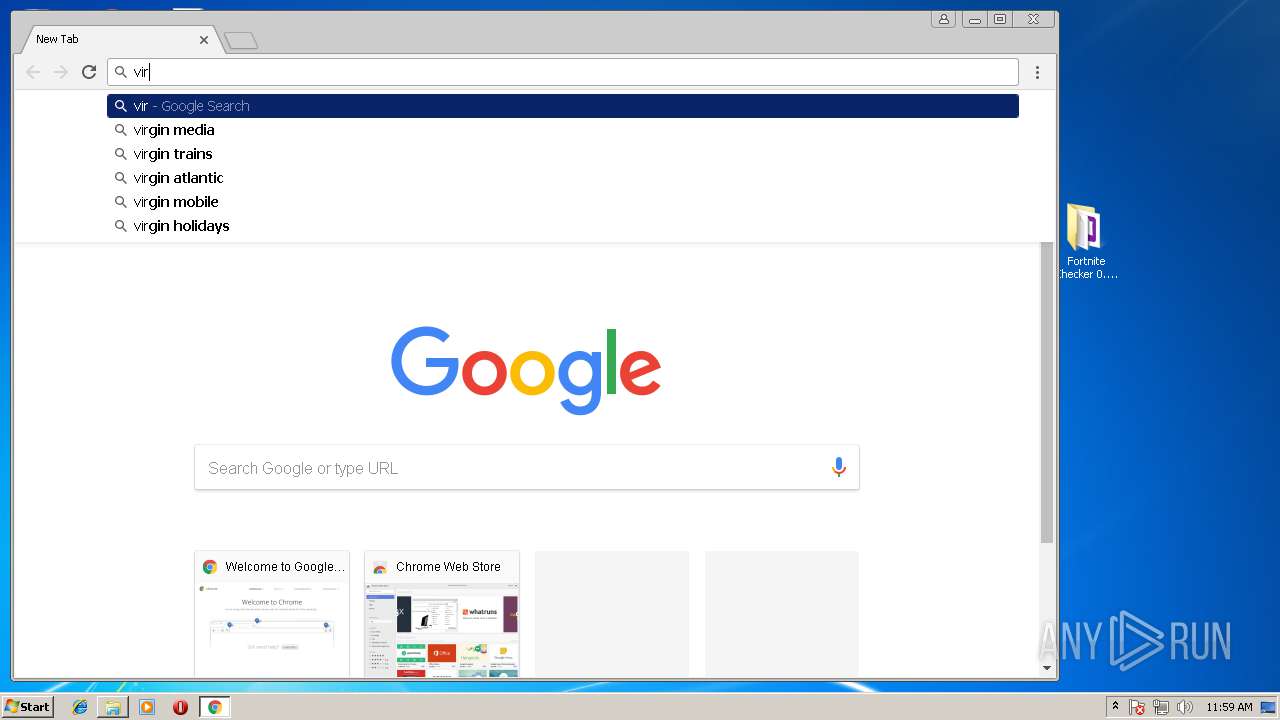The height and width of the screenshot is (720, 1280).
Task: Choose the 'virgin atlantic' suggestion
Action: click(x=563, y=178)
